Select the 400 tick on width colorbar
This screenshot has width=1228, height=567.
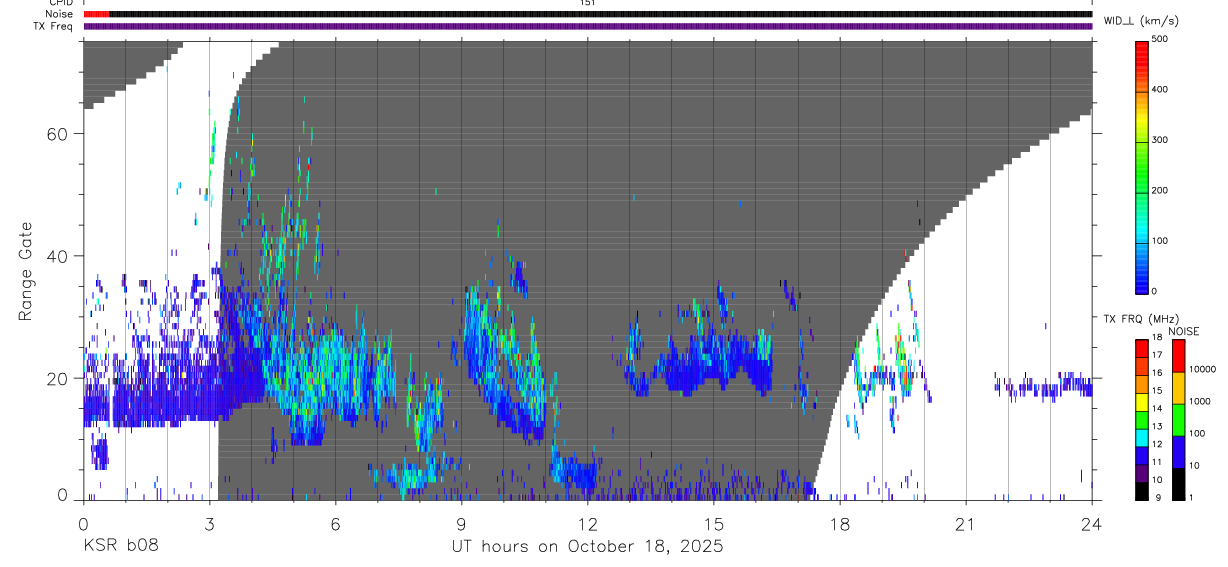pyautogui.click(x=1161, y=90)
